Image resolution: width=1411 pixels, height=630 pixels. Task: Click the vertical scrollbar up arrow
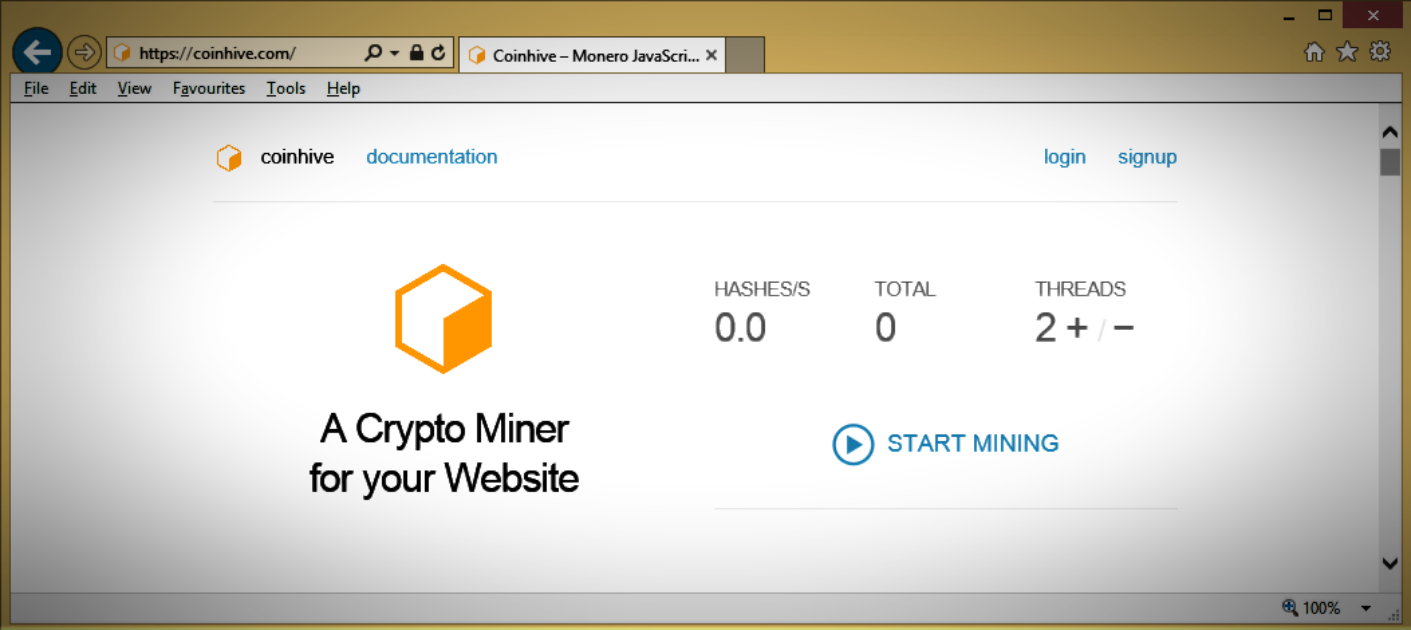(x=1390, y=131)
